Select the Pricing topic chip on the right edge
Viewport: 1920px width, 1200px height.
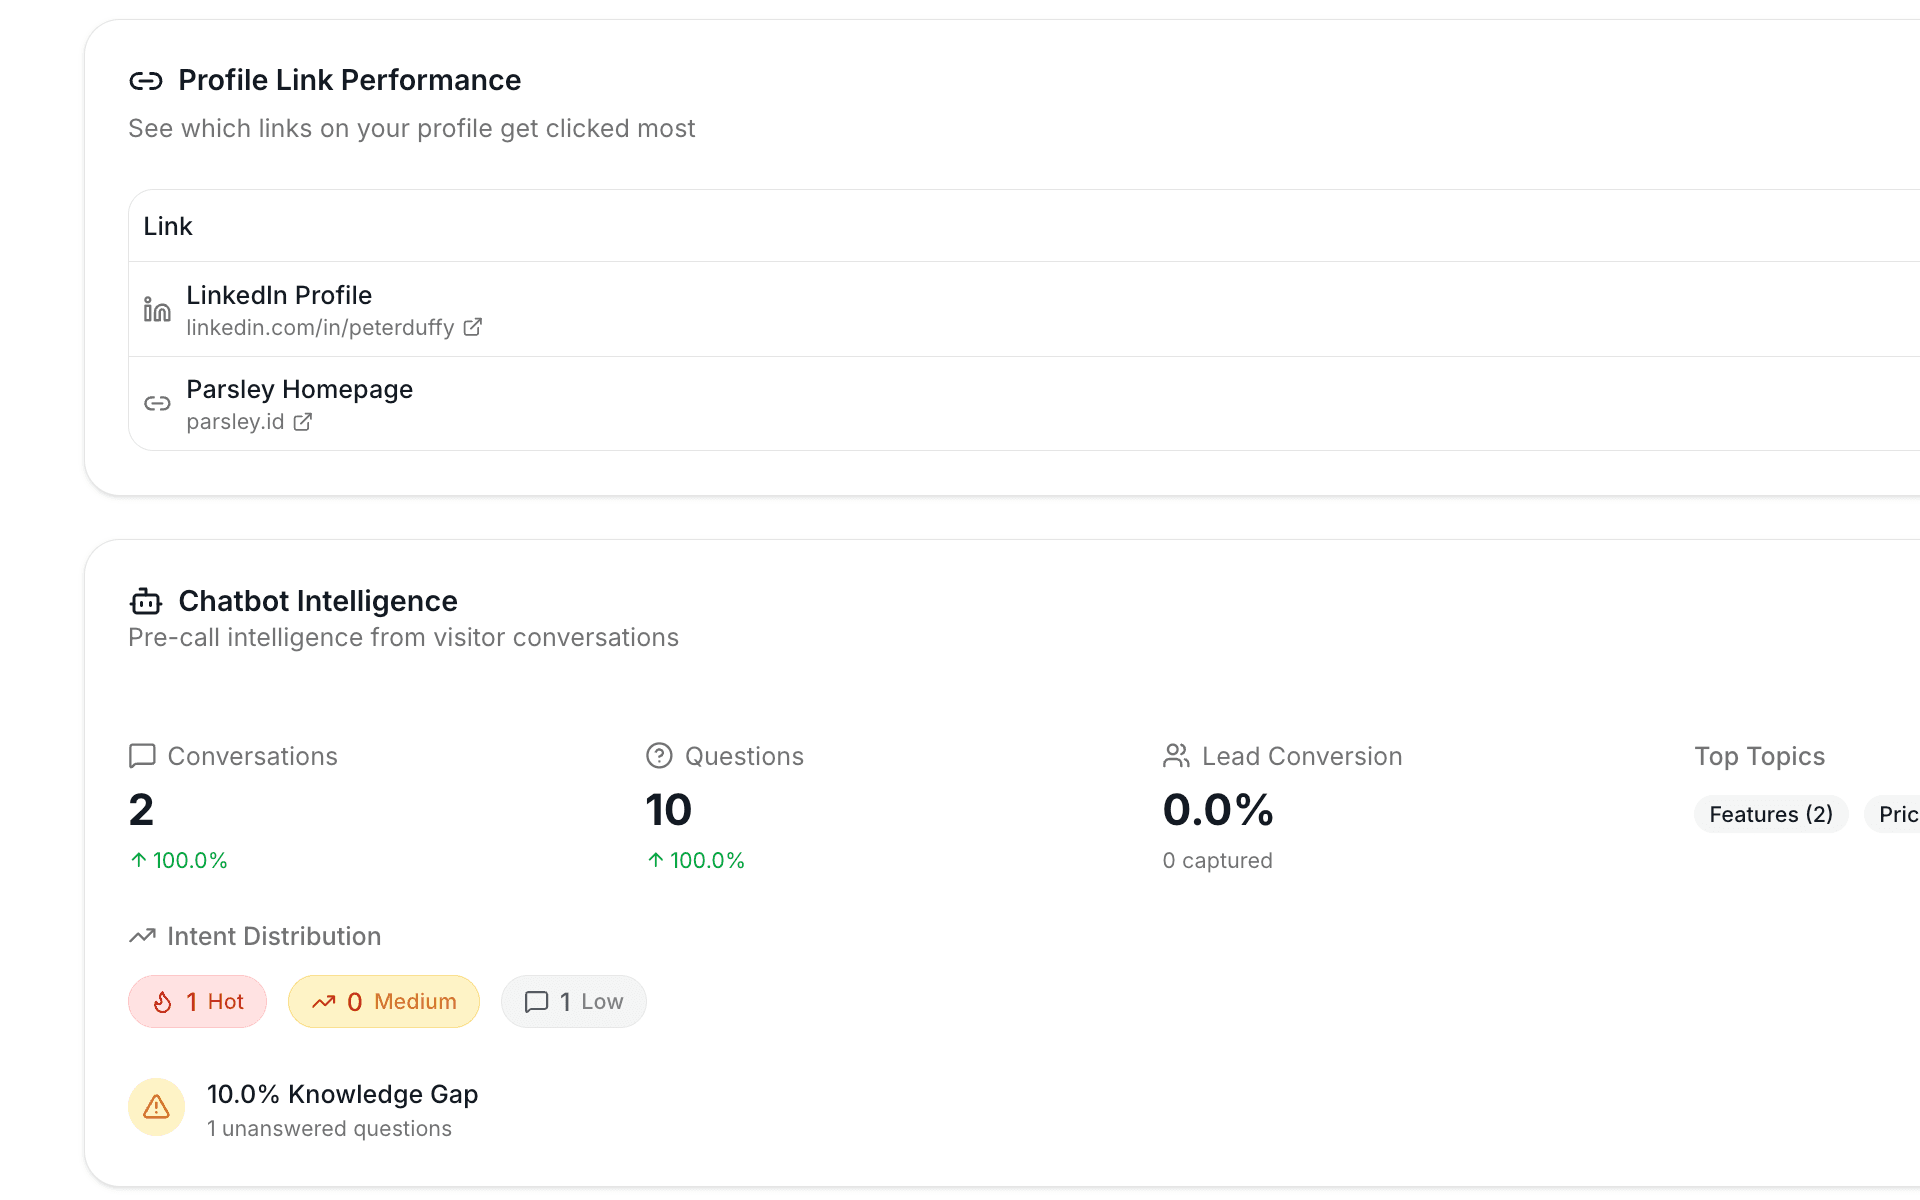click(1900, 814)
